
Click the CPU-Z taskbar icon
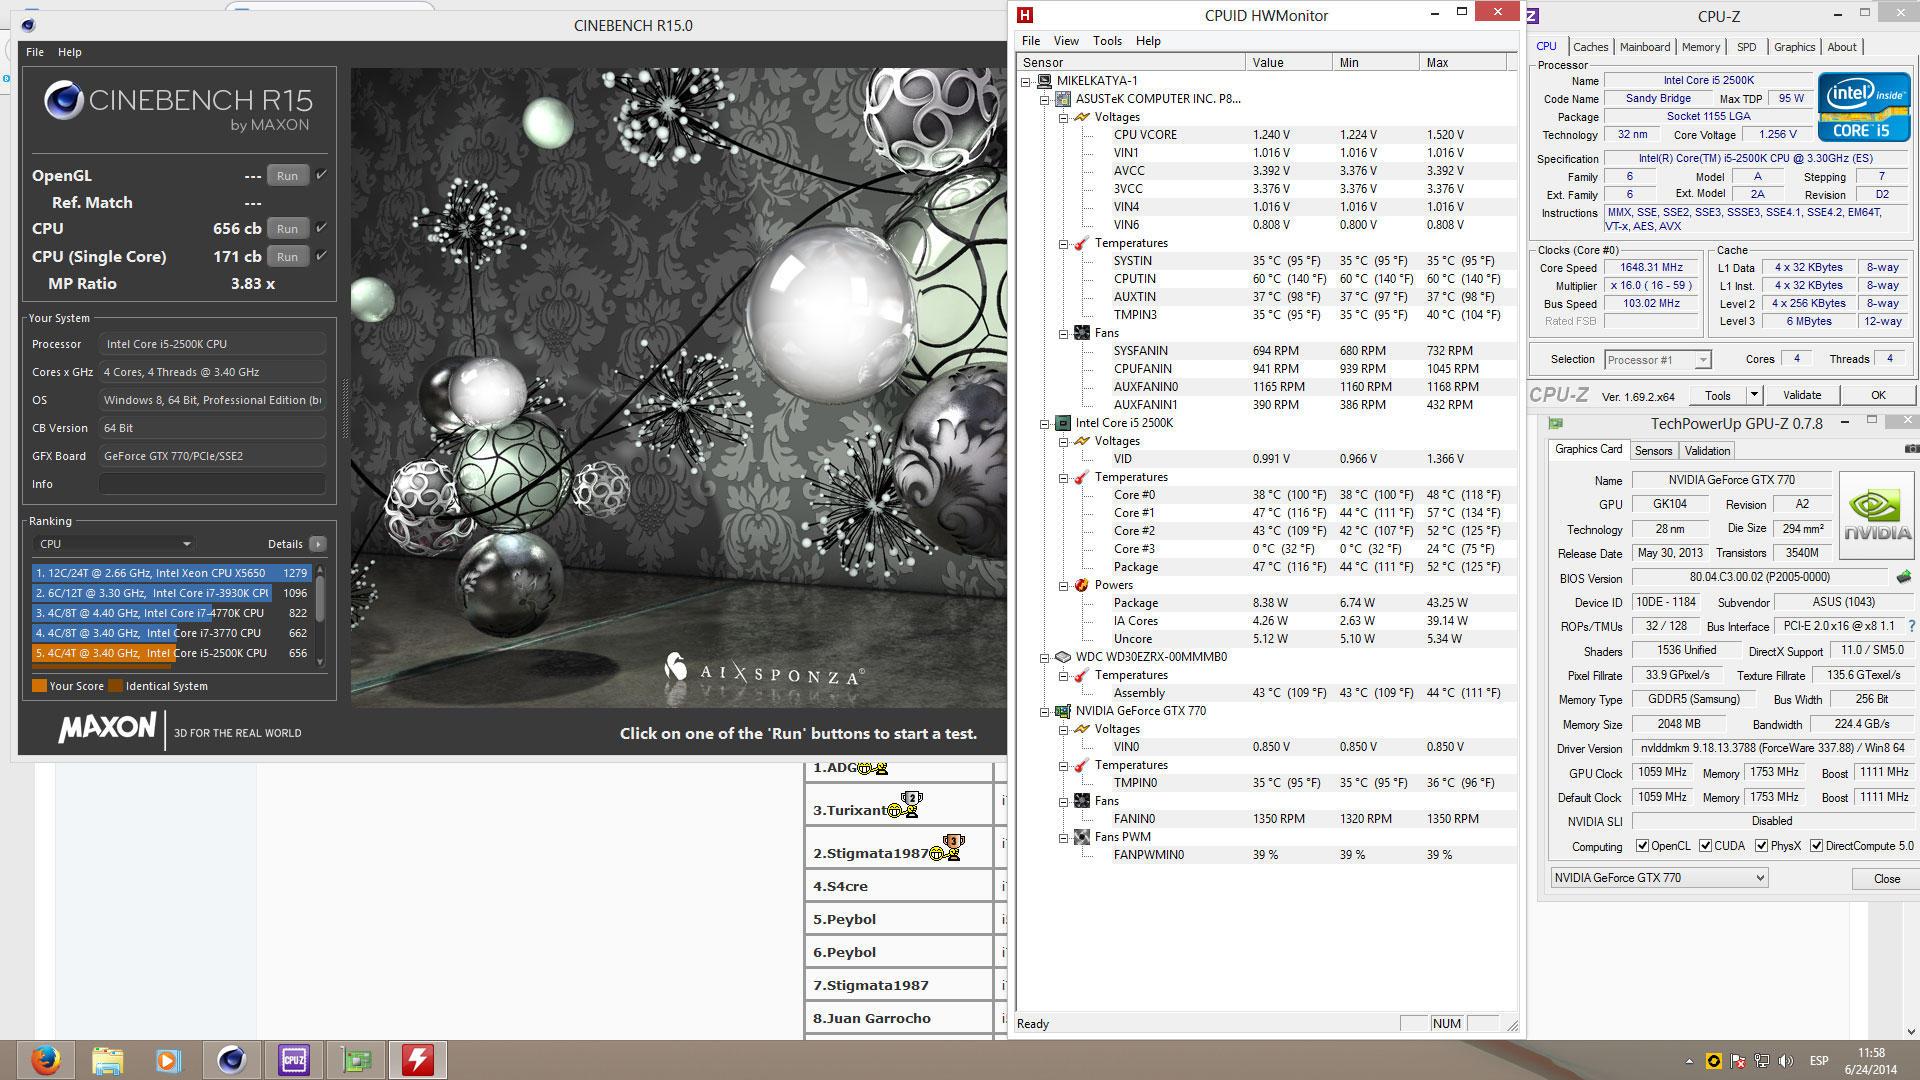[x=293, y=1060]
